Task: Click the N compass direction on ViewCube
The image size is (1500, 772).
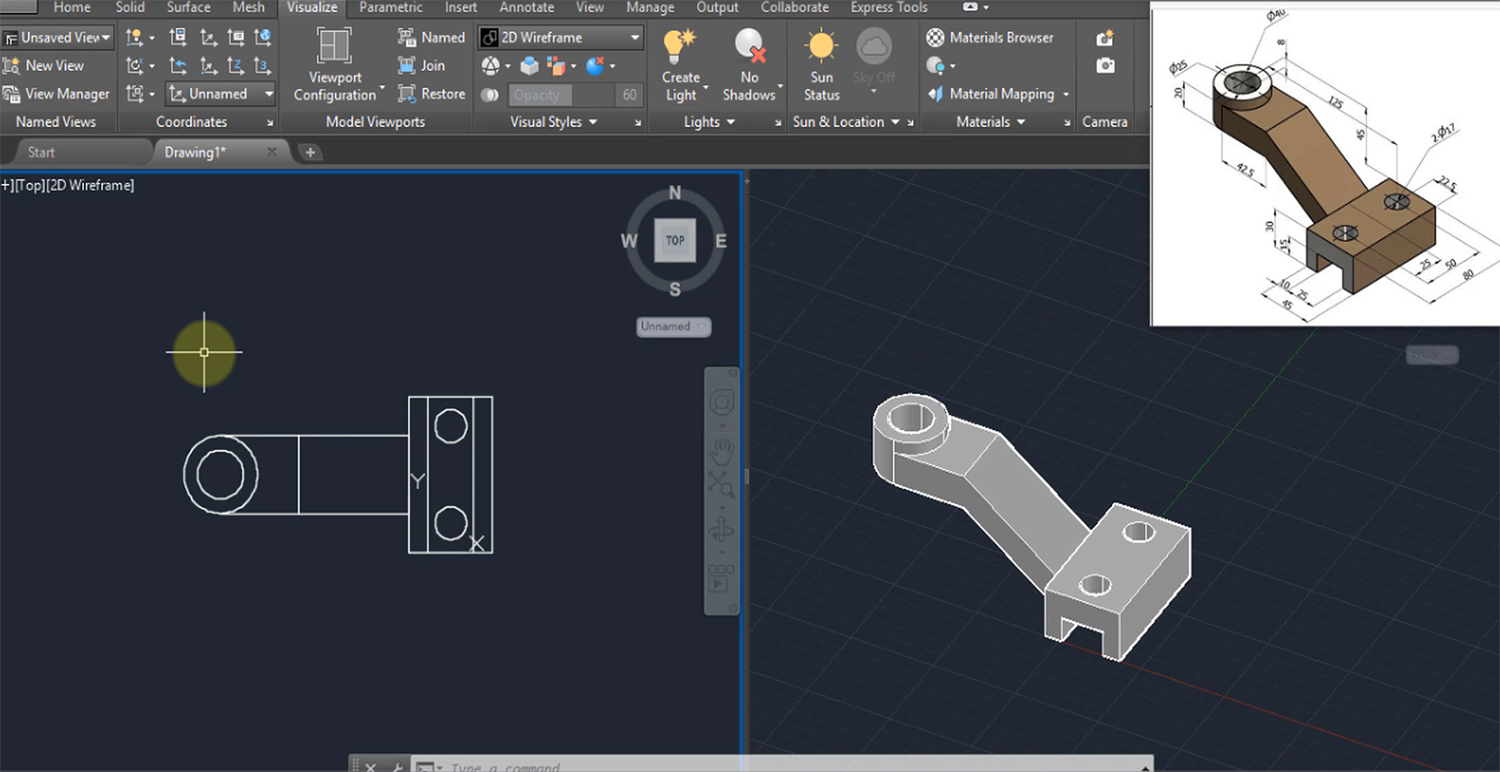Action: click(x=675, y=193)
